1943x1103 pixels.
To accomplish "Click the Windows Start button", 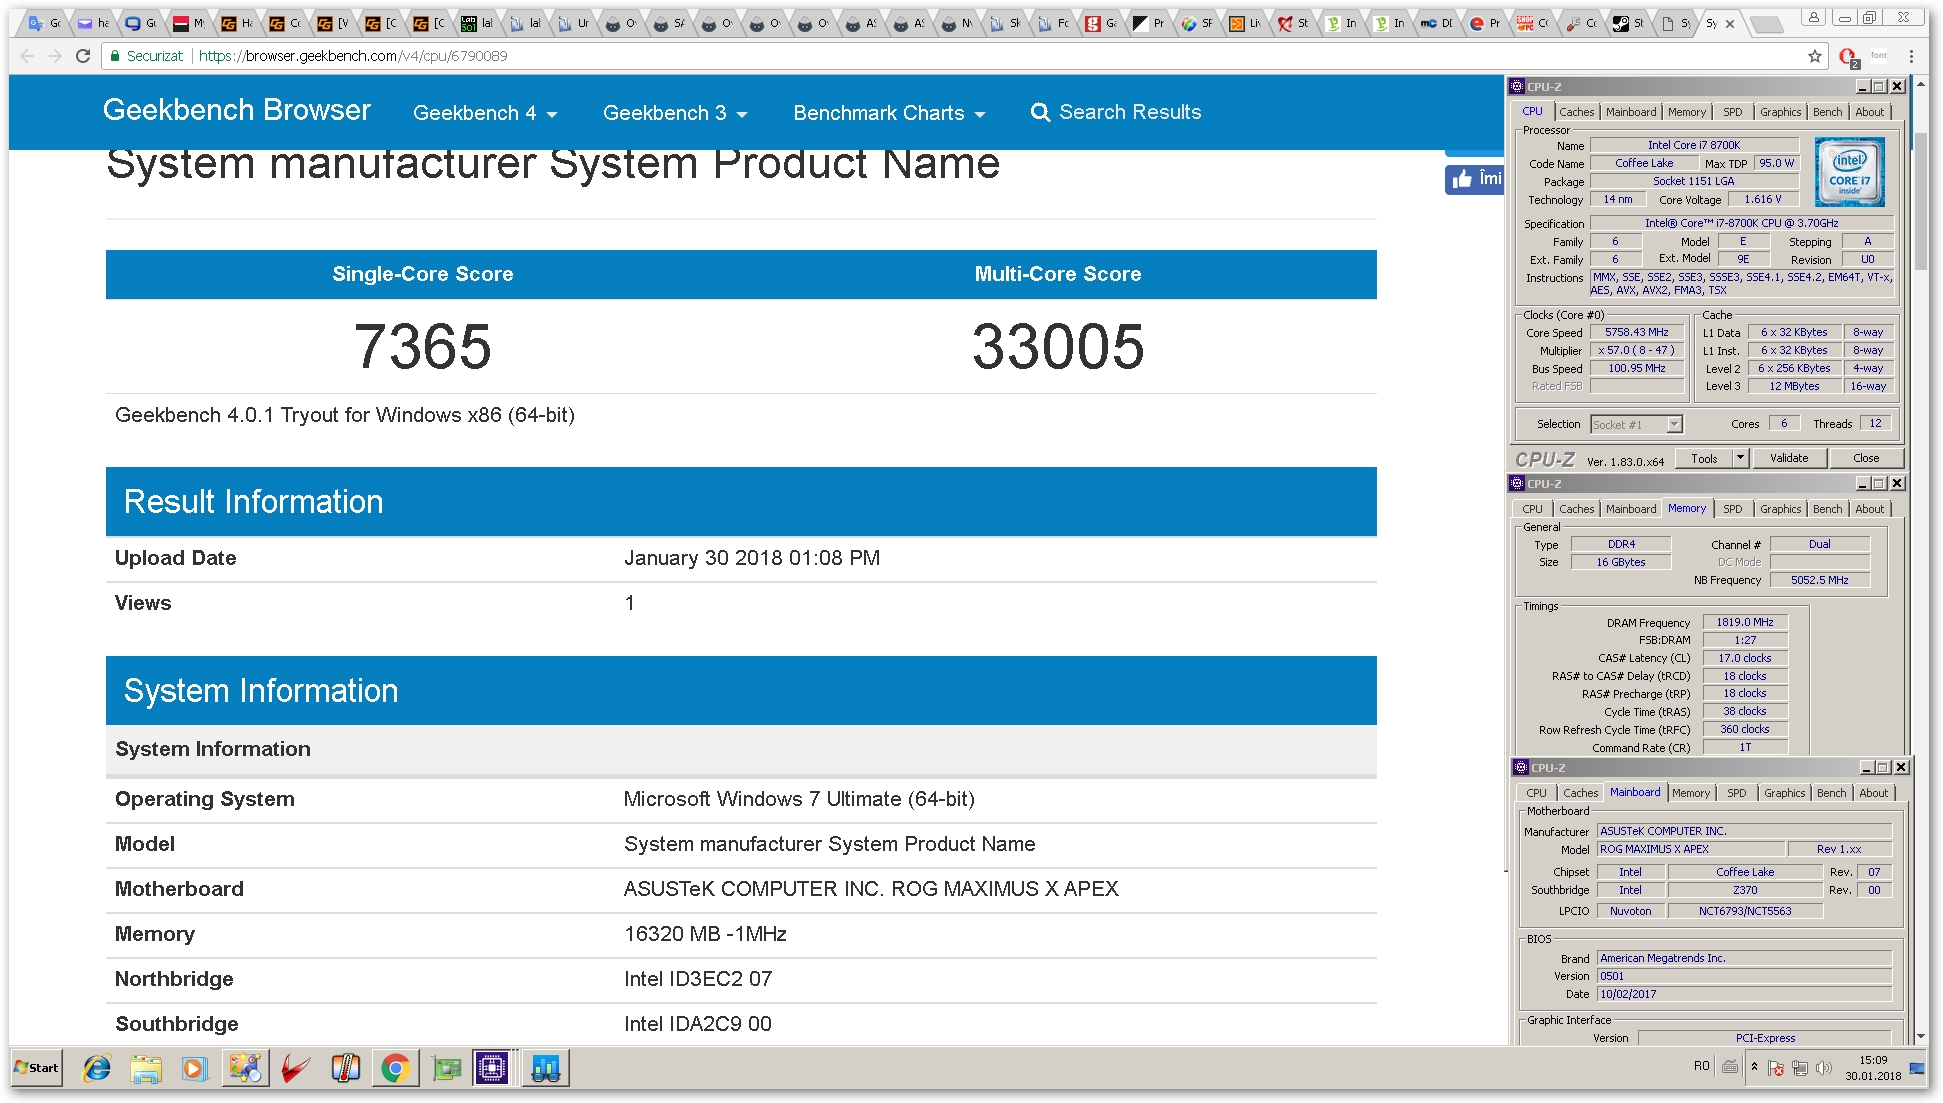I will click(x=37, y=1068).
